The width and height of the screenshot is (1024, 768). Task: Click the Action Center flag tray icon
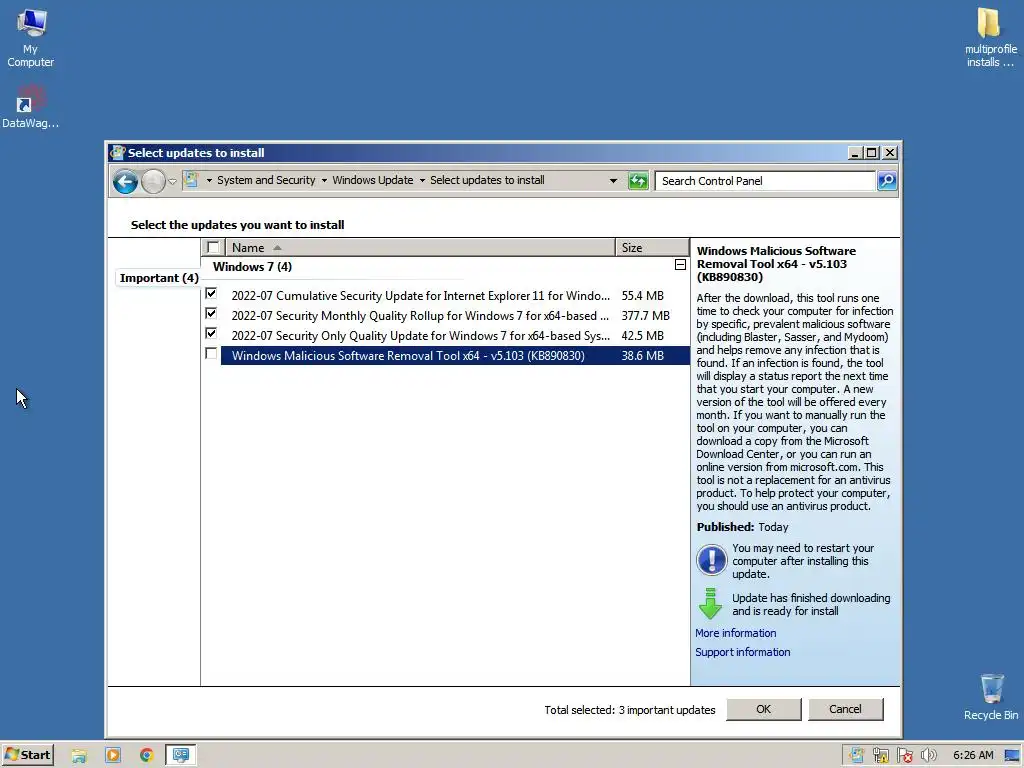point(904,756)
